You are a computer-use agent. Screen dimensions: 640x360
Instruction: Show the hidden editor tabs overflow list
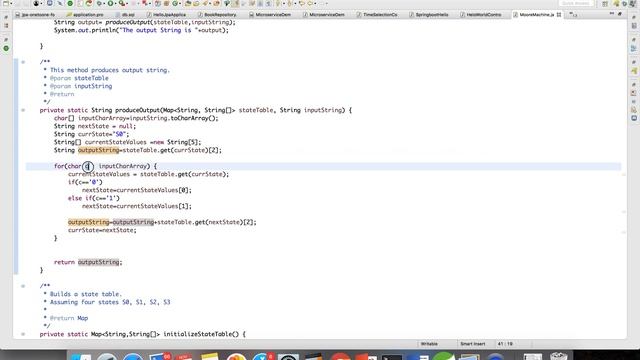click(x=573, y=15)
